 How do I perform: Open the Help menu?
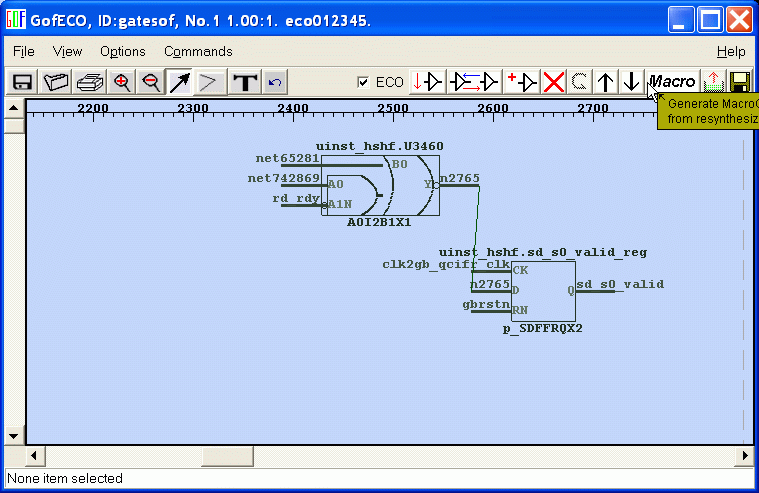pos(730,51)
